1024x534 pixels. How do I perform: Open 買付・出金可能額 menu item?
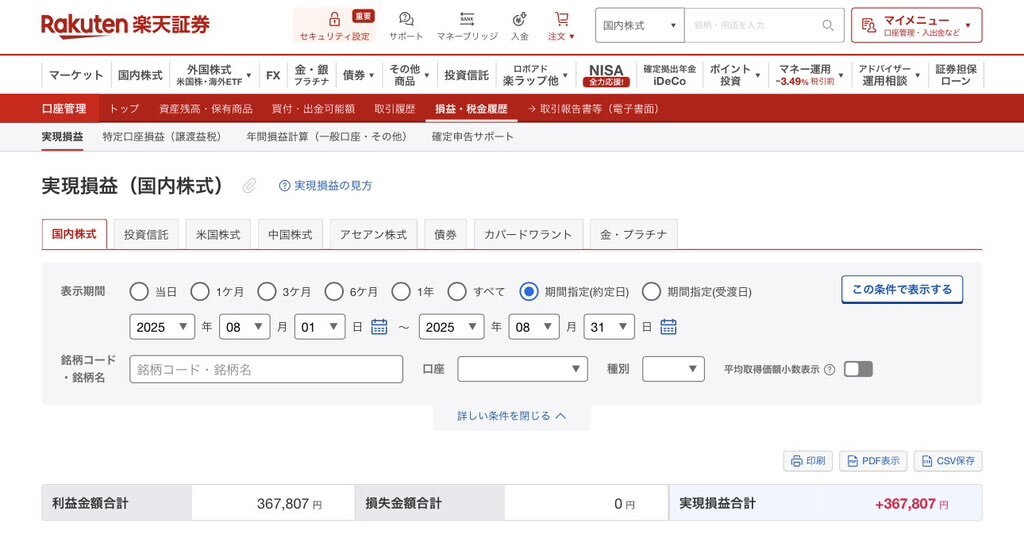tap(313, 109)
